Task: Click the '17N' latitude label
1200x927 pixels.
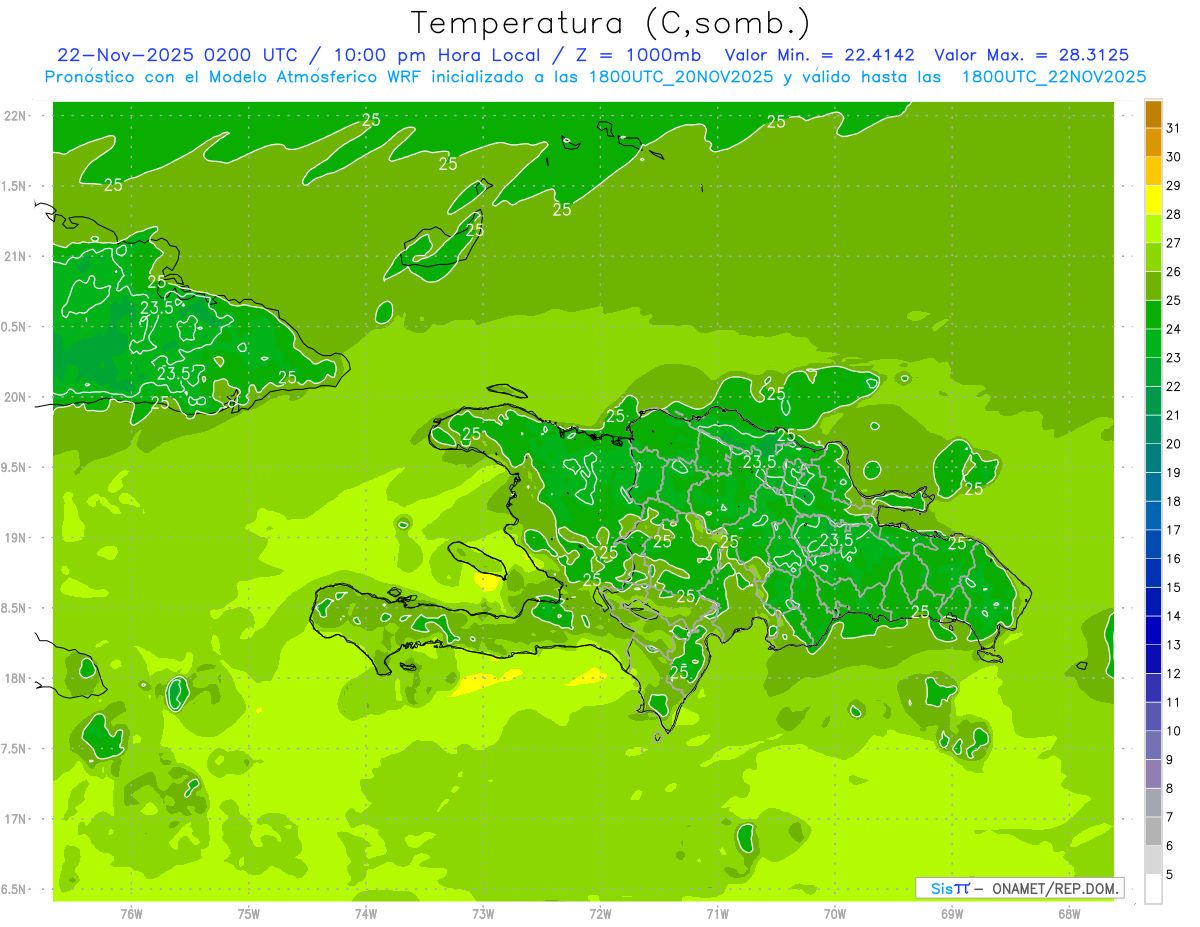Action: [15, 819]
